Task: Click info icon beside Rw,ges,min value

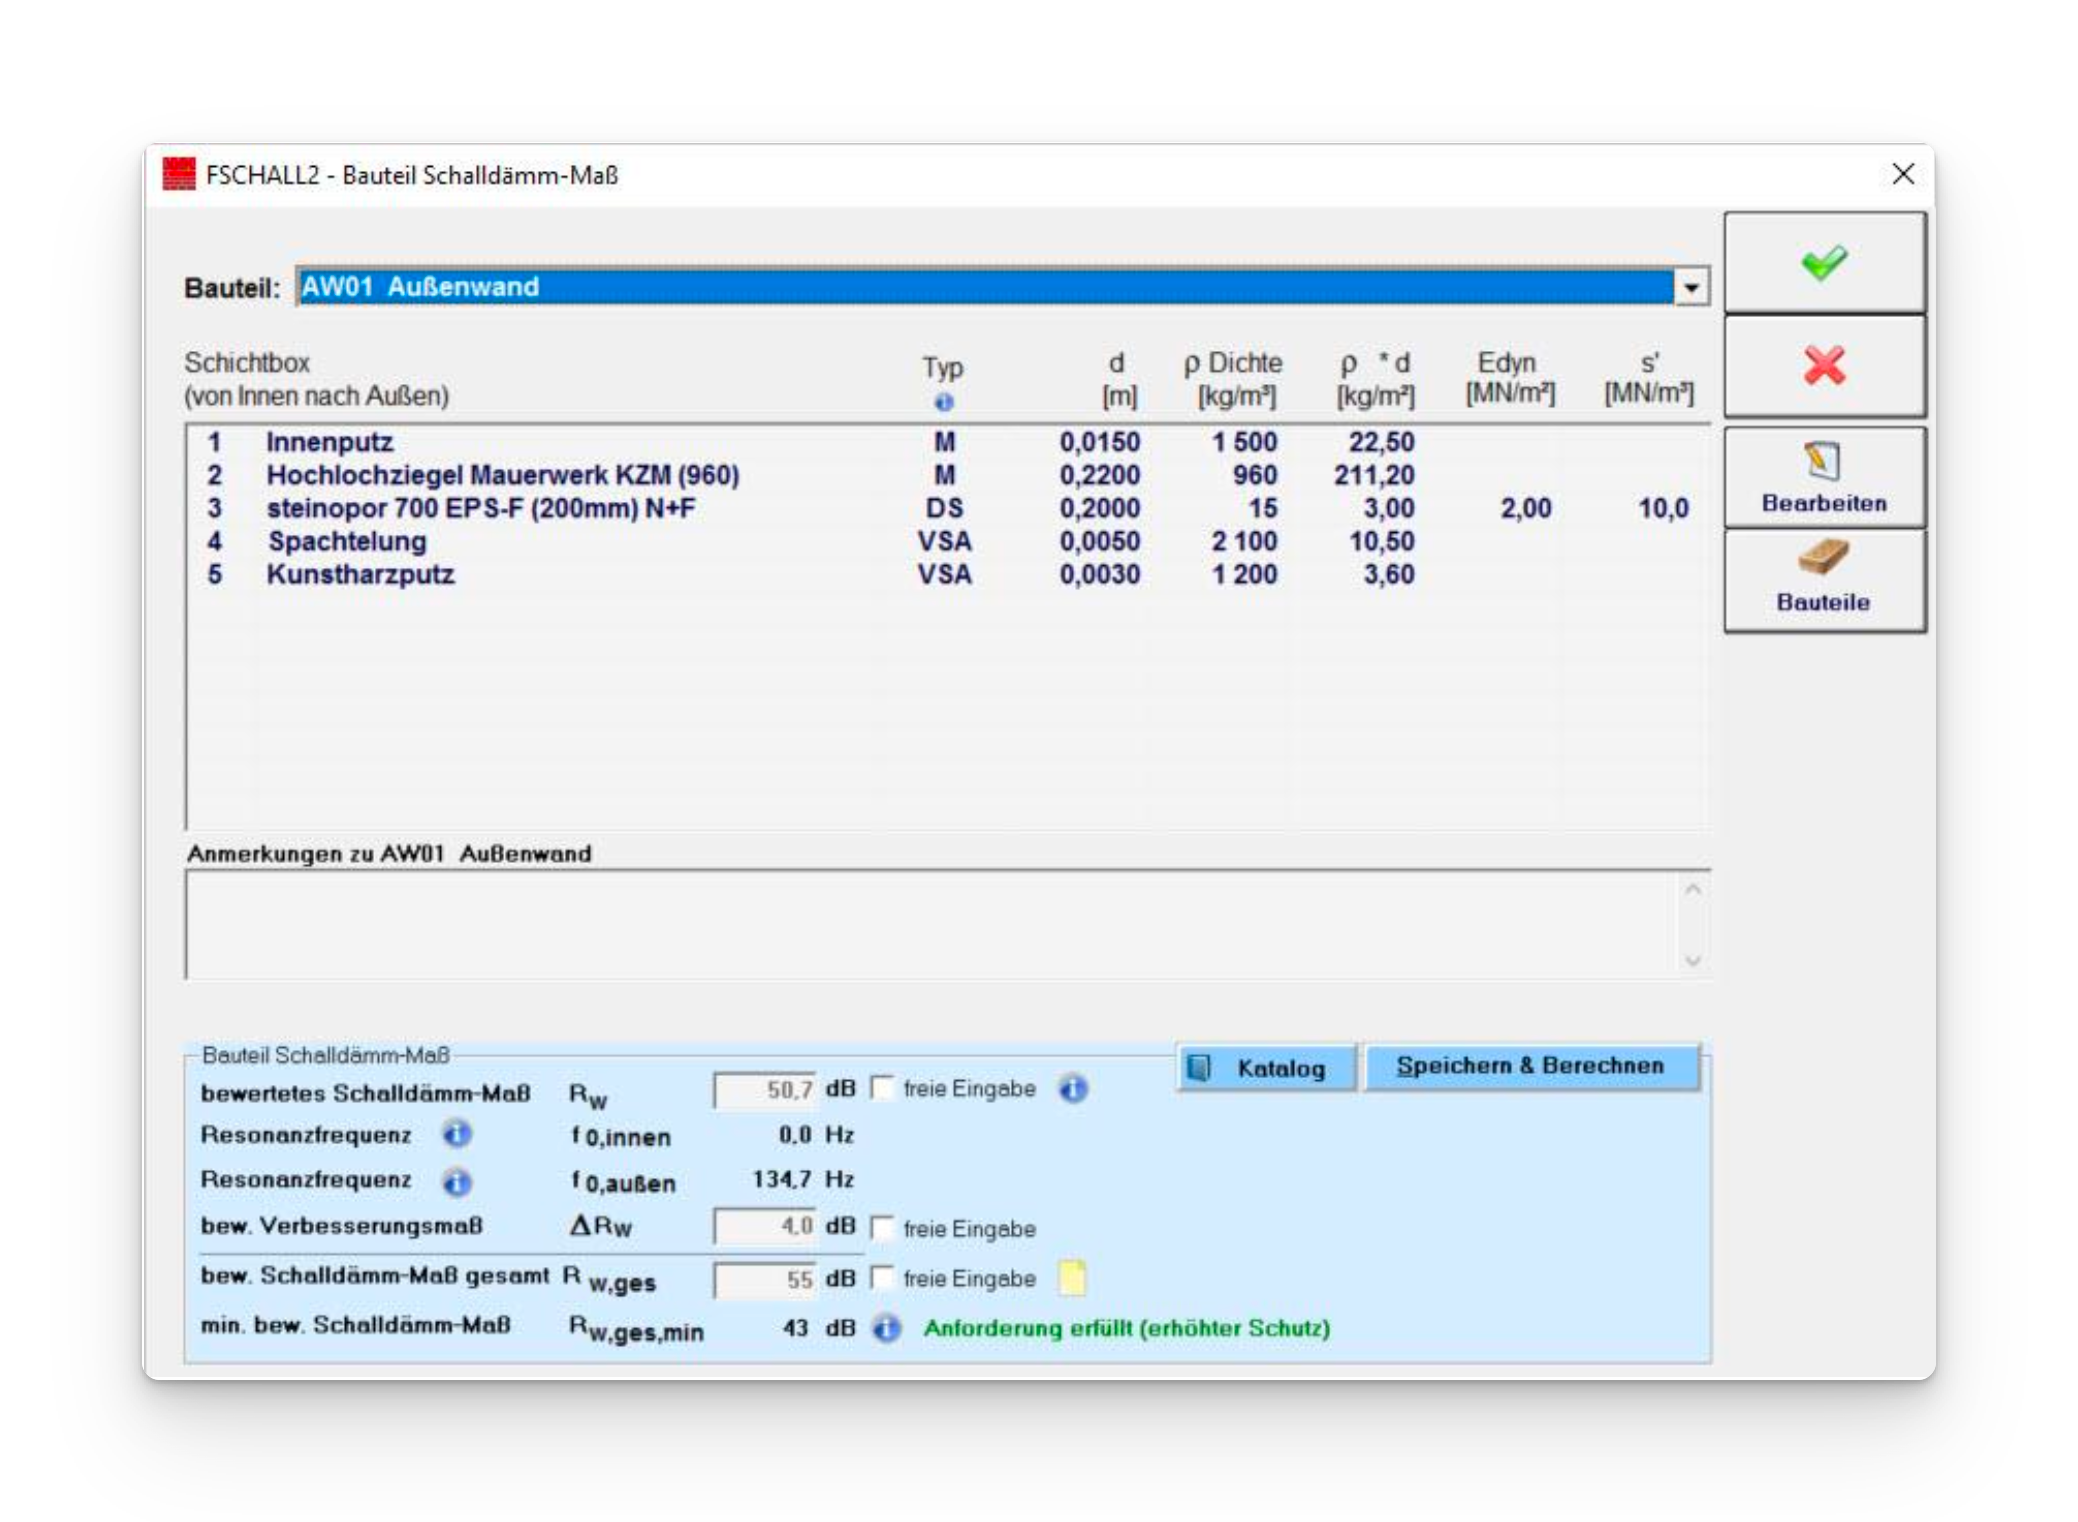Action: [x=886, y=1328]
